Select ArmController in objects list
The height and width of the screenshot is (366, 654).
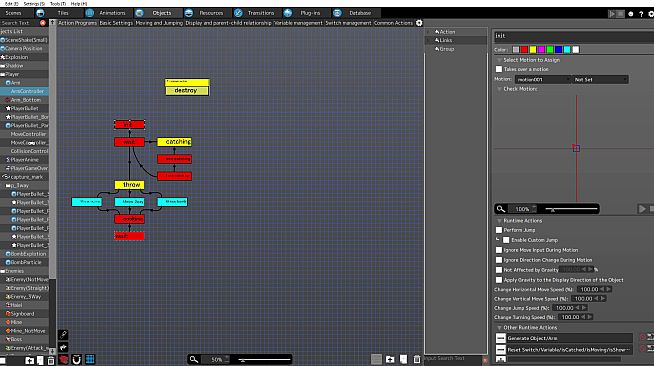pyautogui.click(x=27, y=91)
